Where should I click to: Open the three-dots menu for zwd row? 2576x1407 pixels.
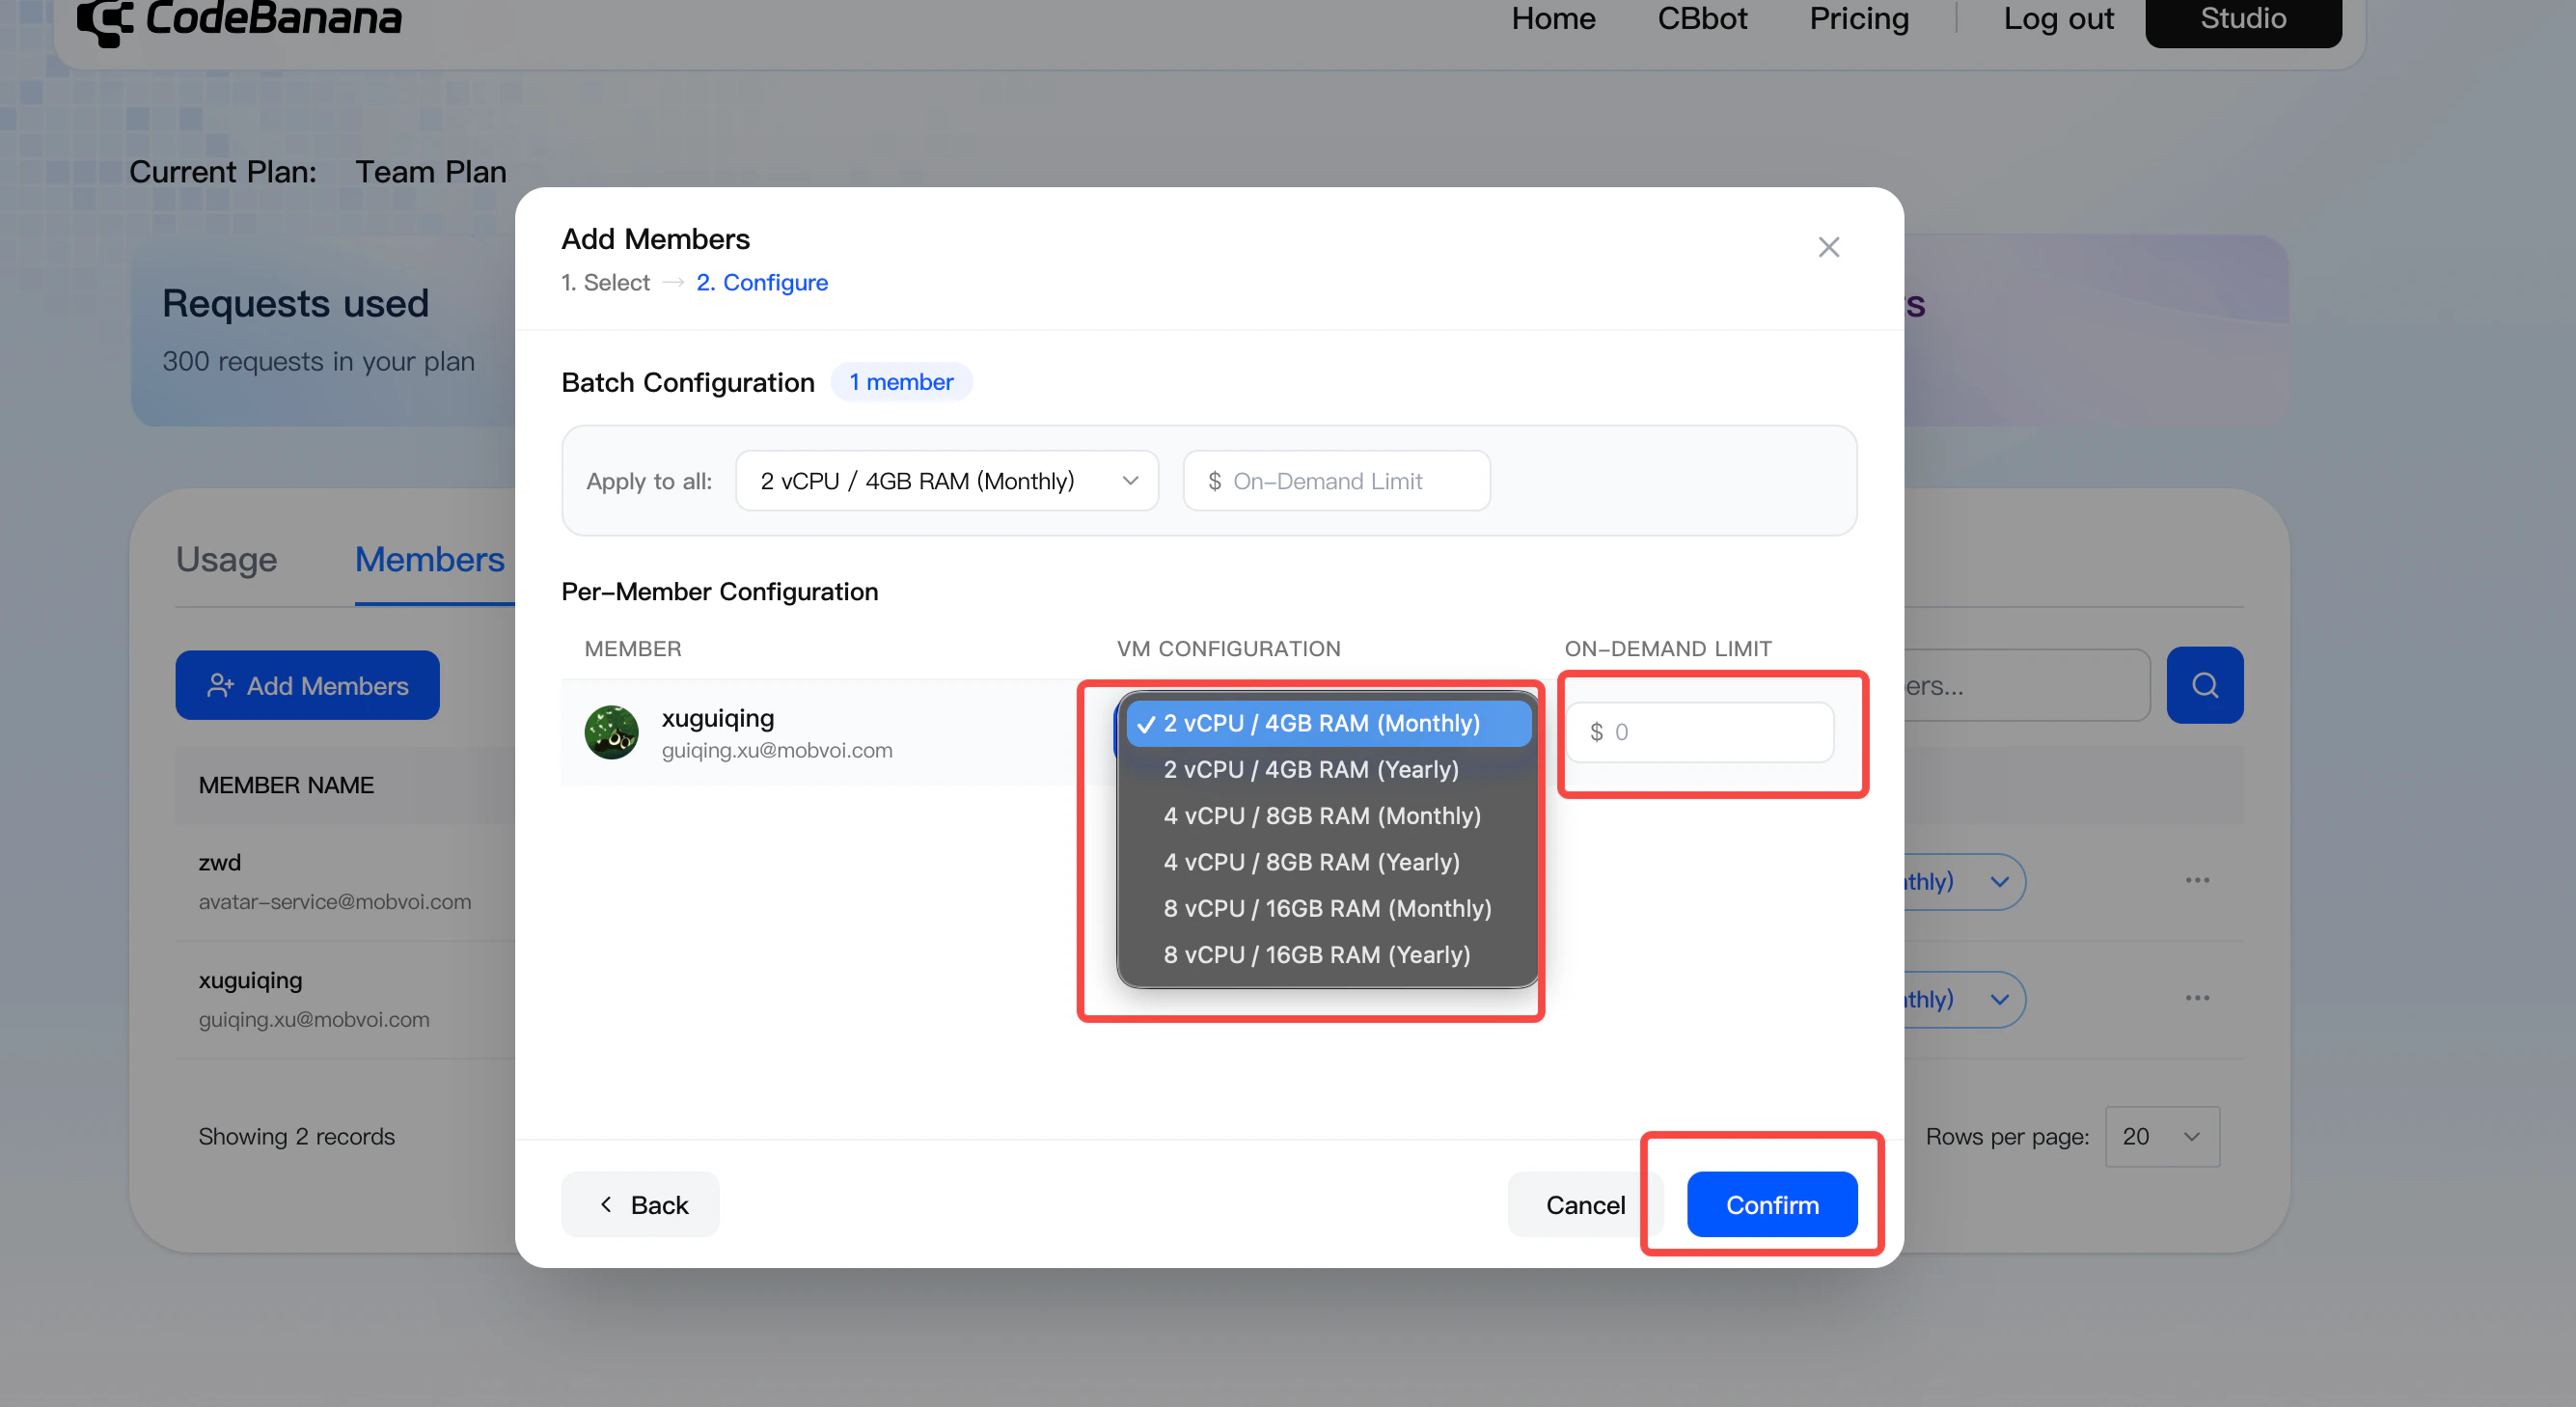(2197, 880)
